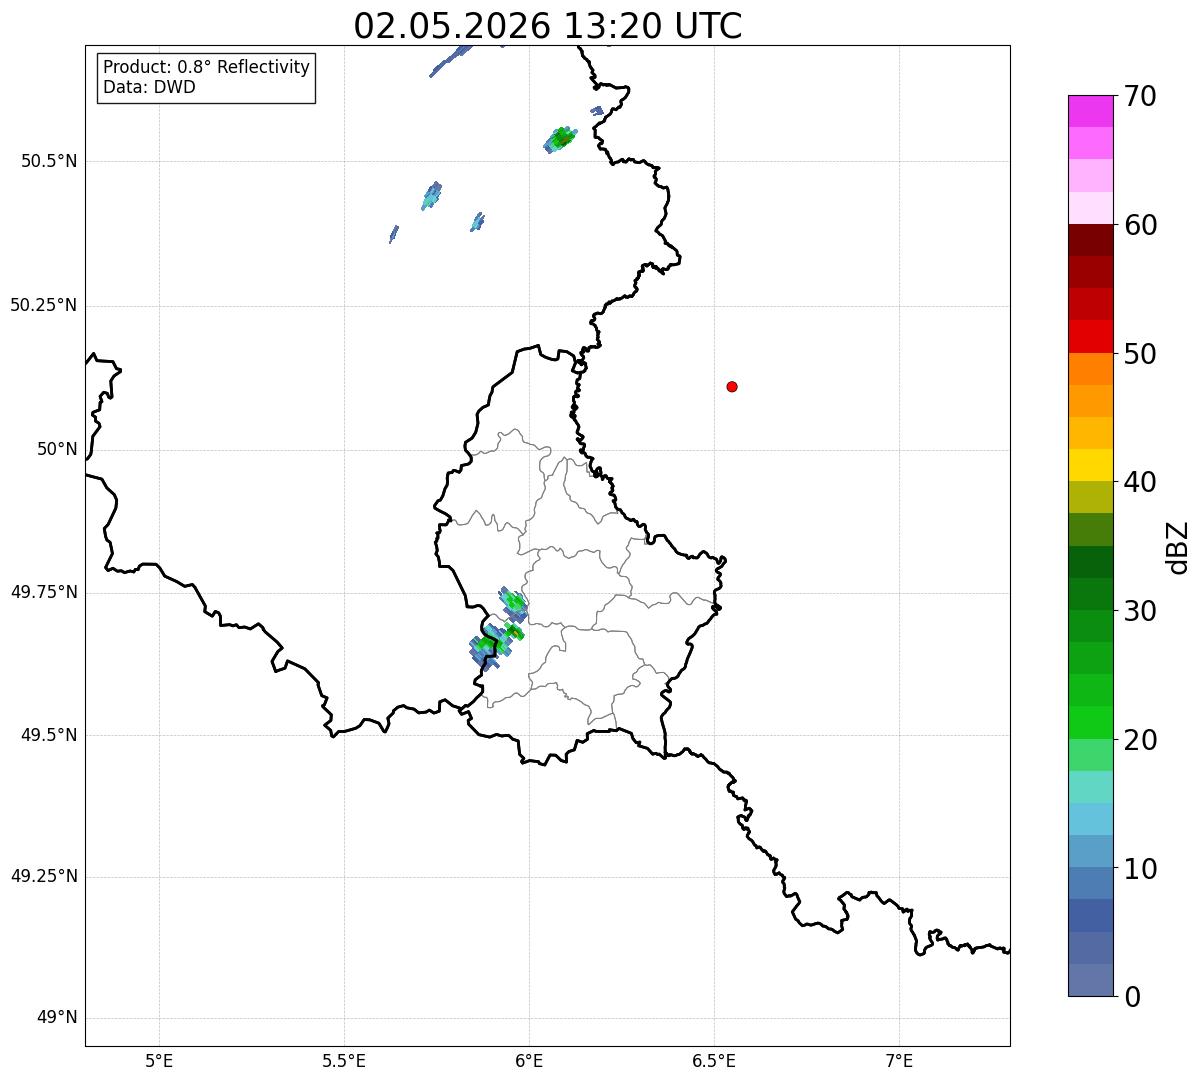Screen dimensions: 1202x1081
Task: Click the 6.5°E longitude tick label
Action: coord(714,1060)
